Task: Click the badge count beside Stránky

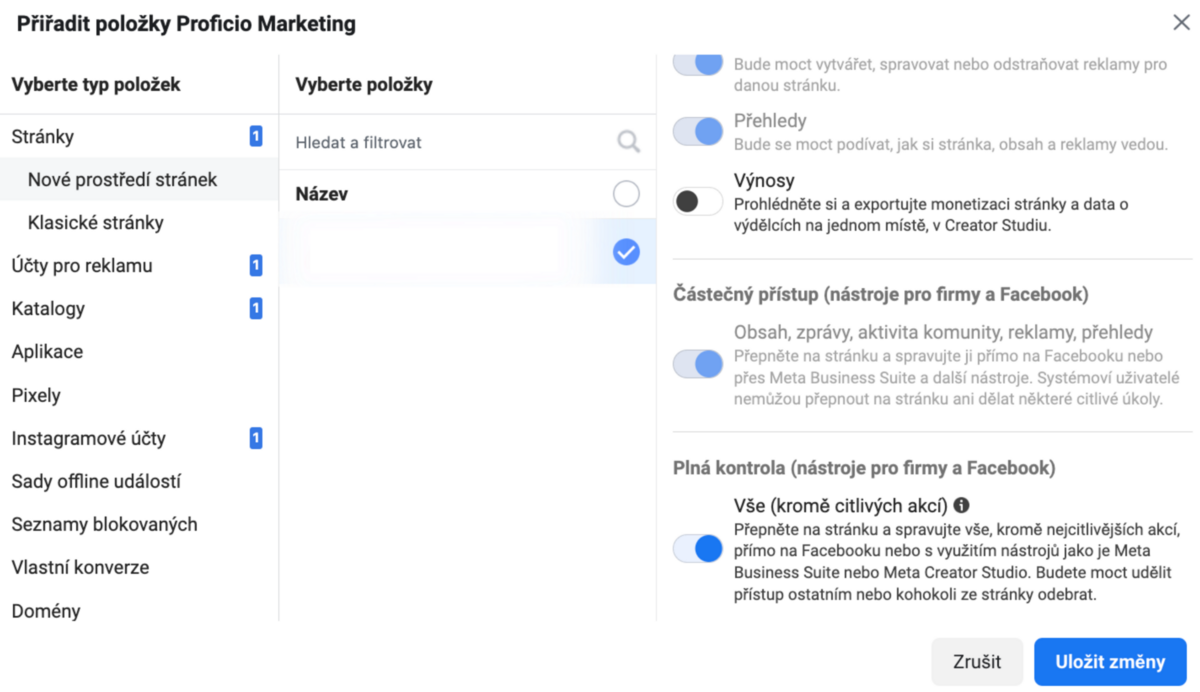Action: (256, 136)
